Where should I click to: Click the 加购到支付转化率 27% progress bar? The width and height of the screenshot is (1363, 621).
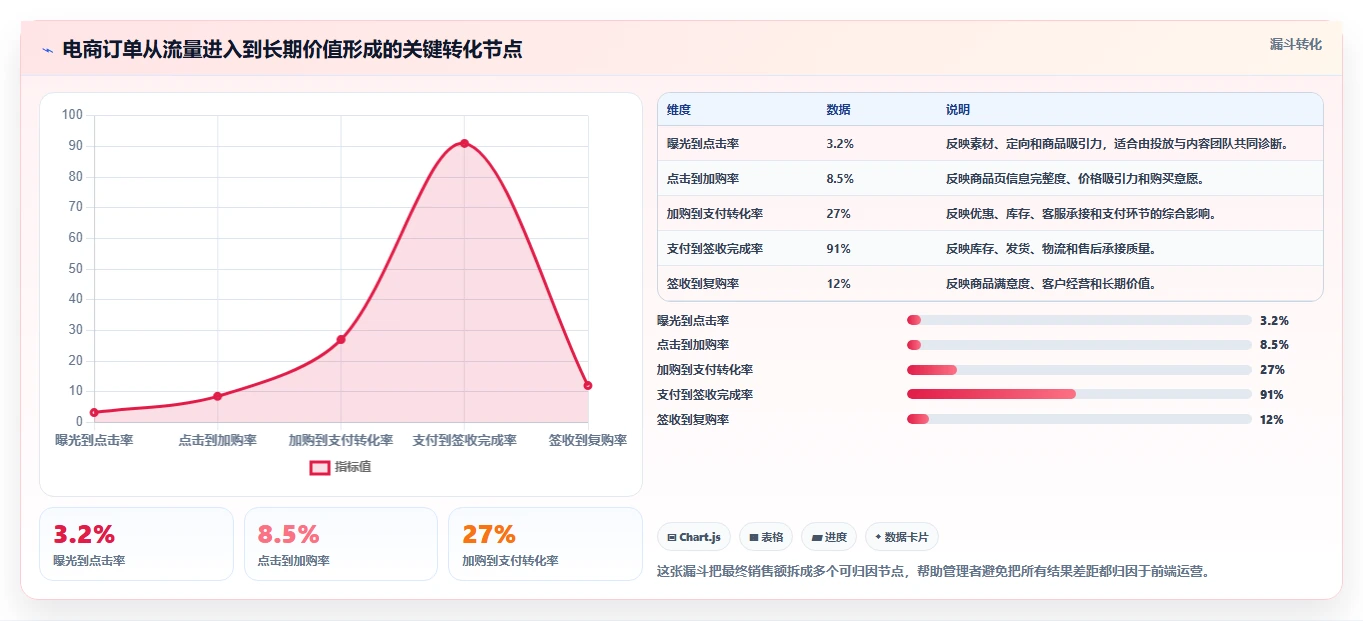[1079, 370]
